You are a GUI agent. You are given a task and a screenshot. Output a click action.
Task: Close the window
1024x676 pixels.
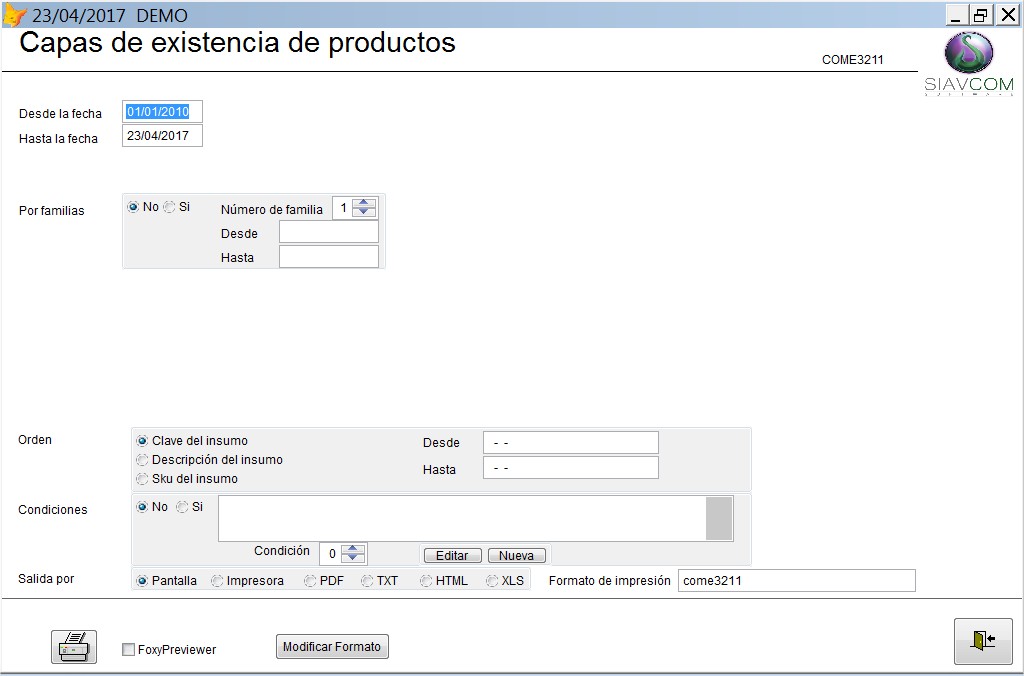point(1008,15)
